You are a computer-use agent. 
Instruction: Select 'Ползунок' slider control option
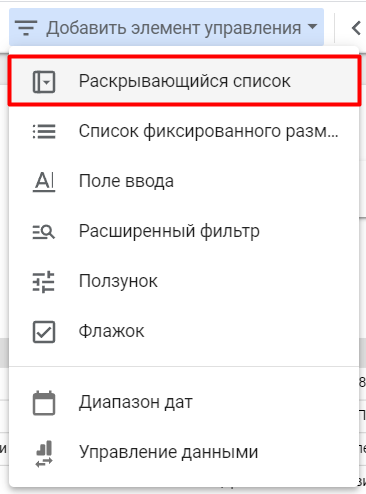click(x=184, y=281)
